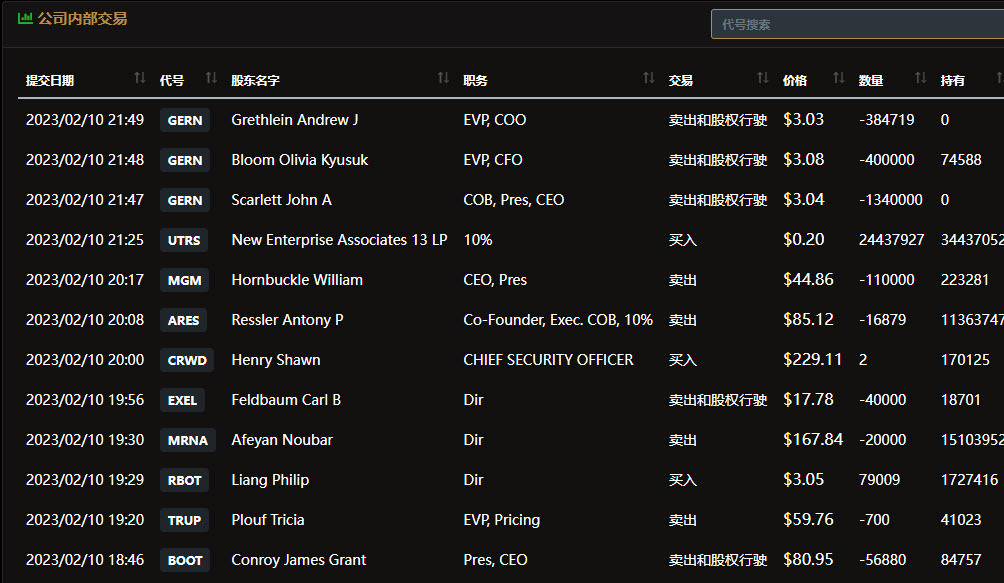Select shareholder name Hornbuckle William
1004x583 pixels.
point(297,280)
